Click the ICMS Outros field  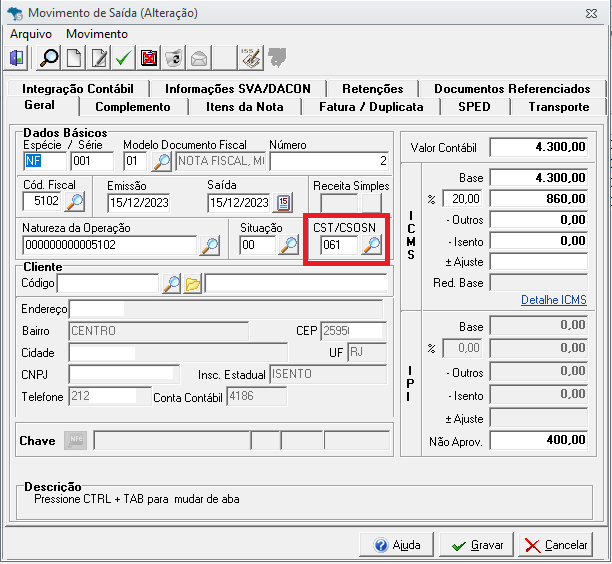[x=539, y=220]
